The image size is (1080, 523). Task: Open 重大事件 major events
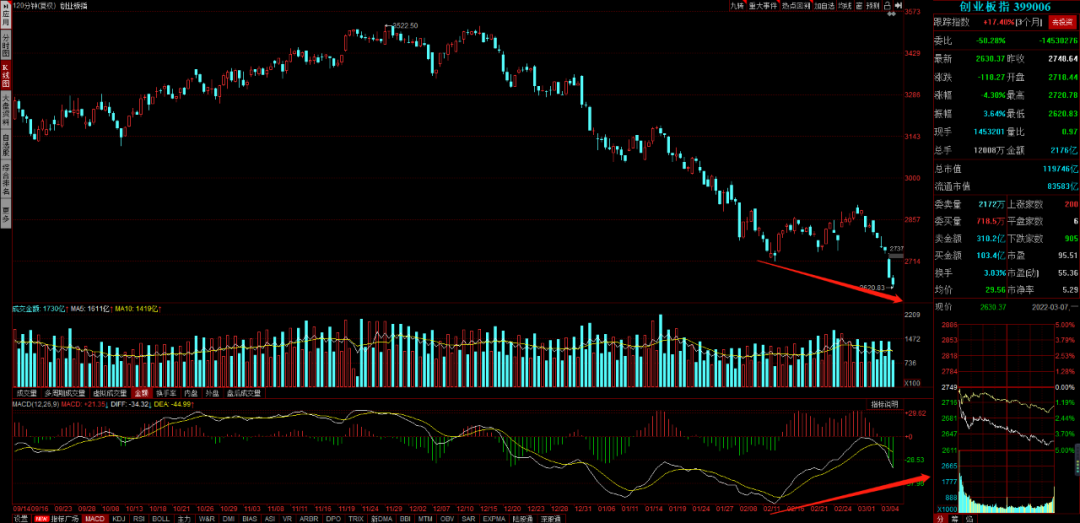763,6
